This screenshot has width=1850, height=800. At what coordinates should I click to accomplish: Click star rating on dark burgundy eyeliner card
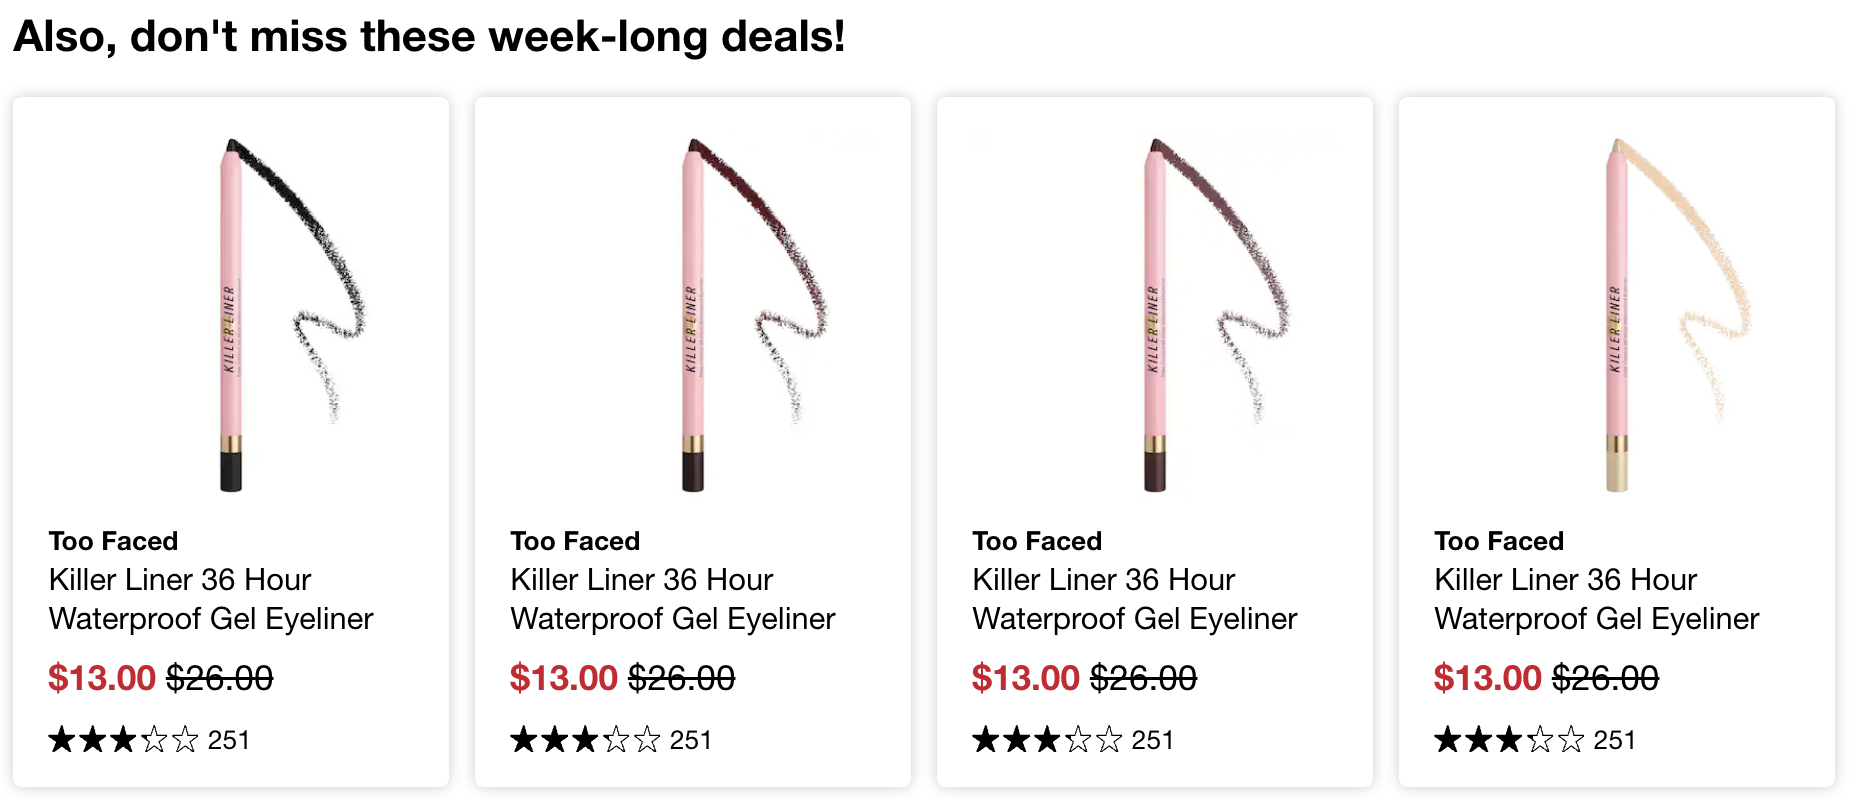pyautogui.click(x=585, y=740)
